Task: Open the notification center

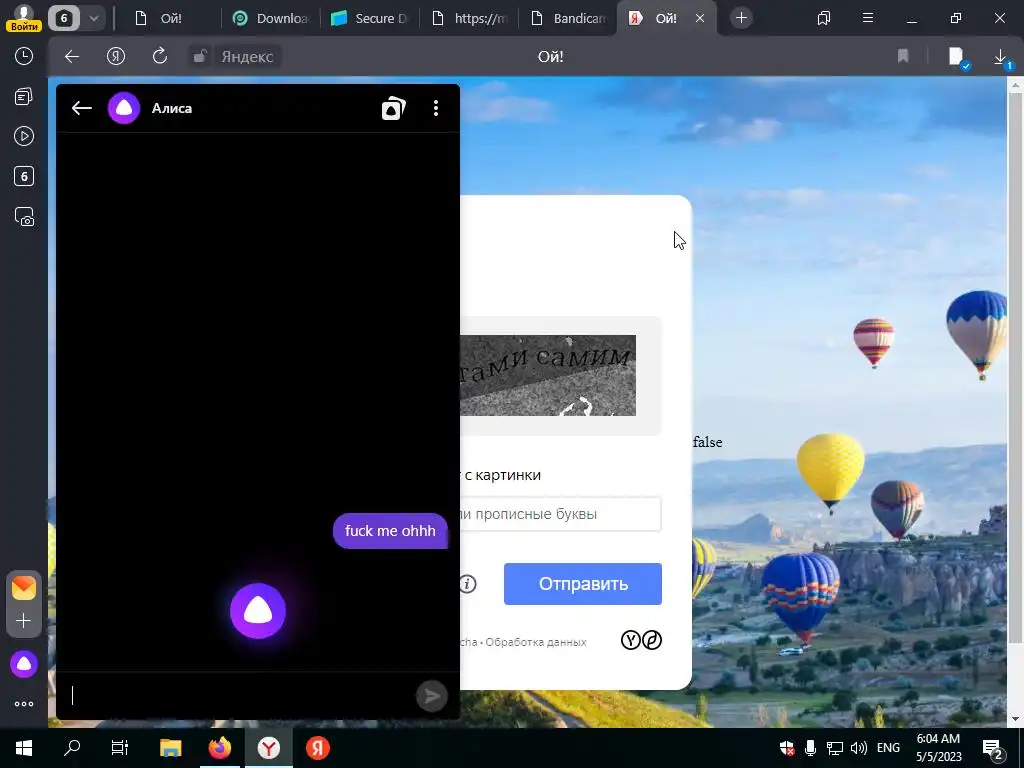Action: point(993,748)
